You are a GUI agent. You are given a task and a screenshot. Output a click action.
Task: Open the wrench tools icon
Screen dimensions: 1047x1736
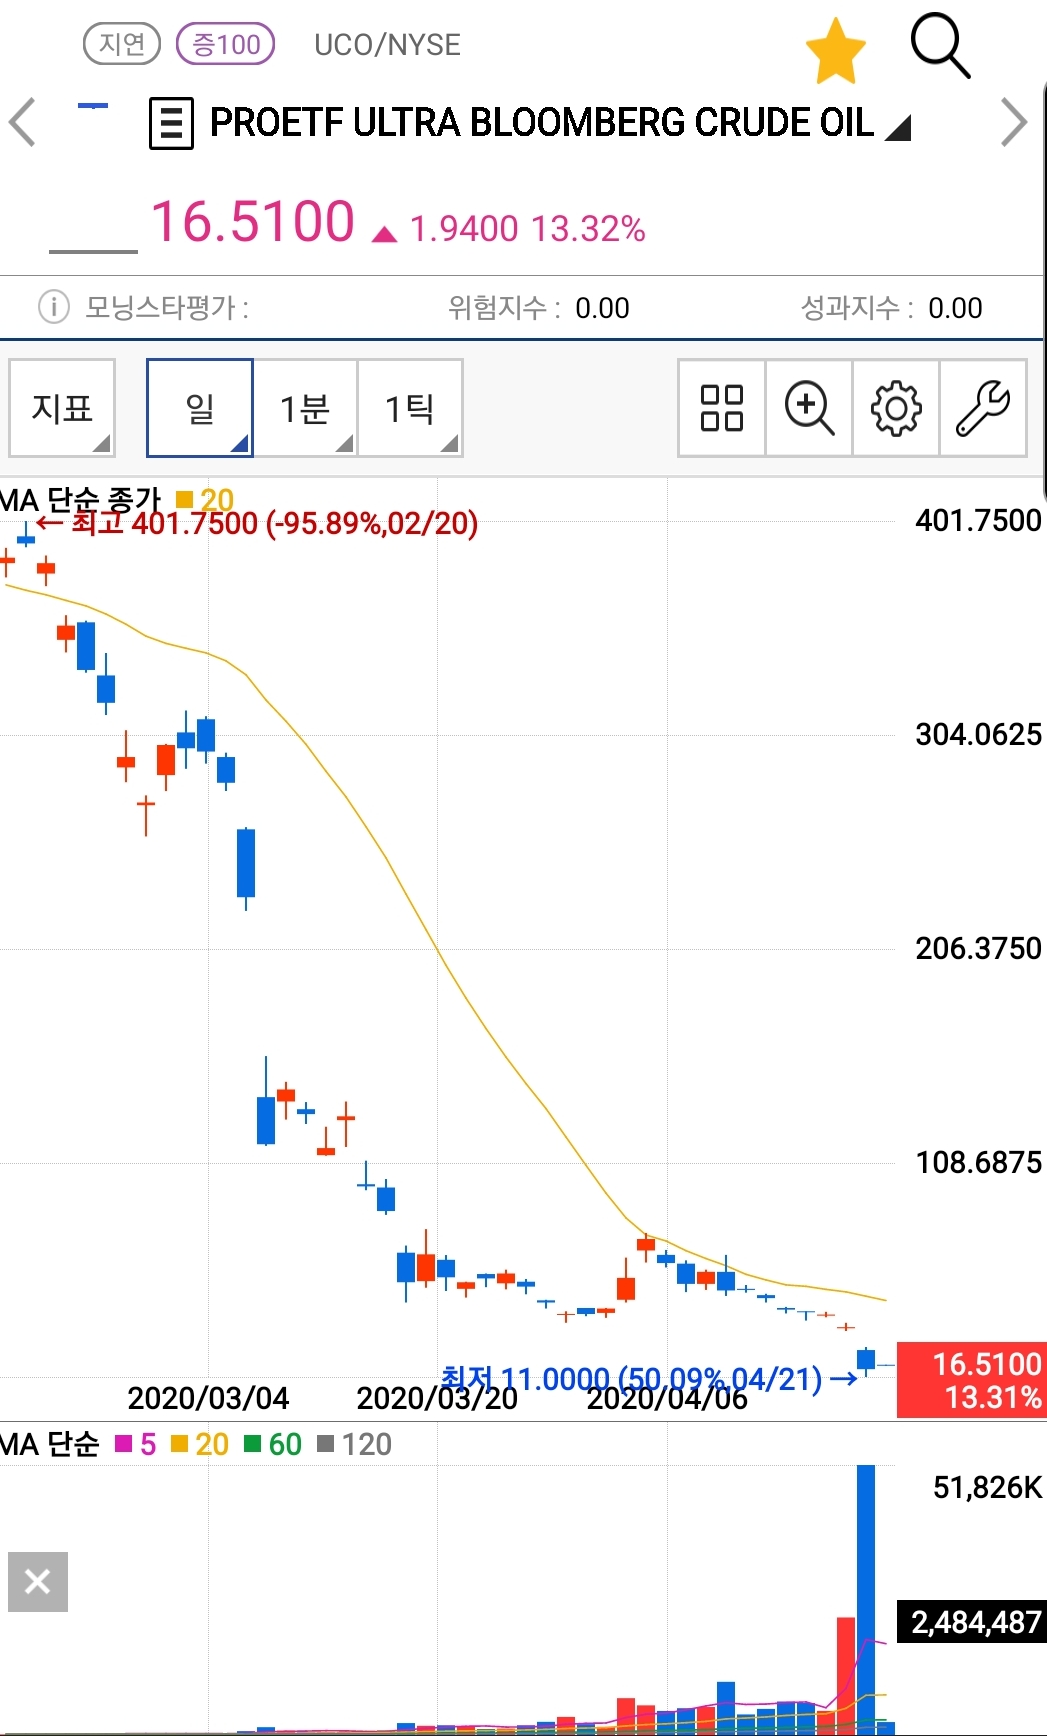pos(983,408)
